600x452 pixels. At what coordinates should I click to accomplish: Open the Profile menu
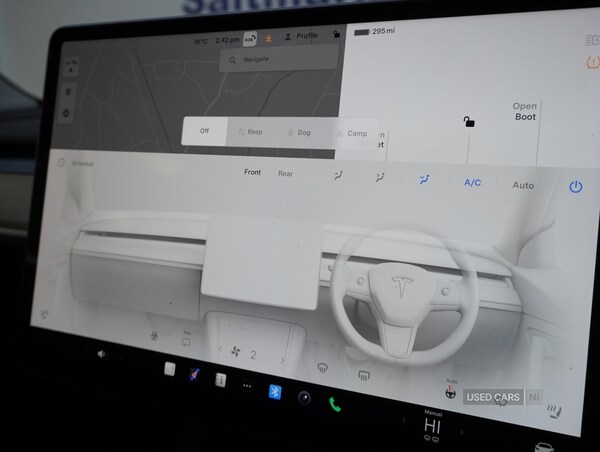click(301, 36)
